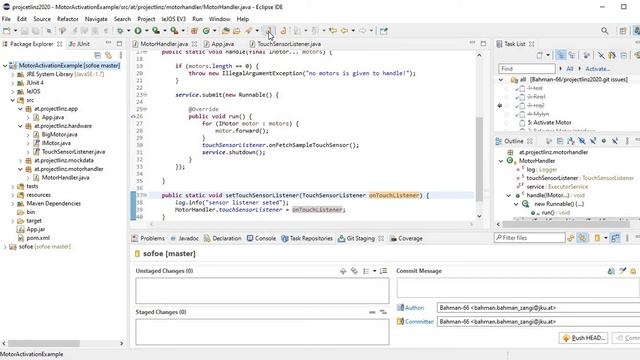
Task: Open the leJOS EV3 menu
Action: [173, 19]
